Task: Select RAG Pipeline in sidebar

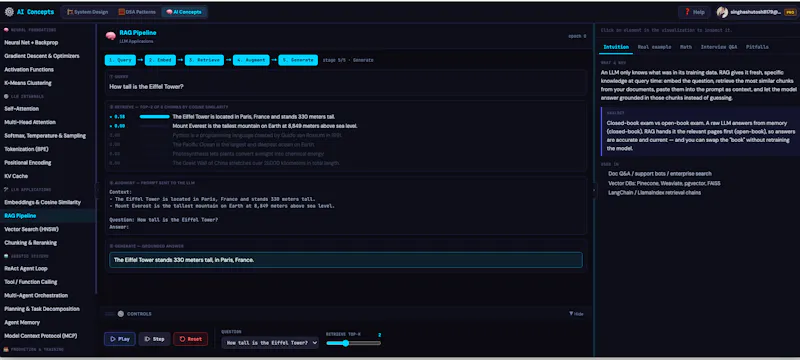Action: click(48, 216)
